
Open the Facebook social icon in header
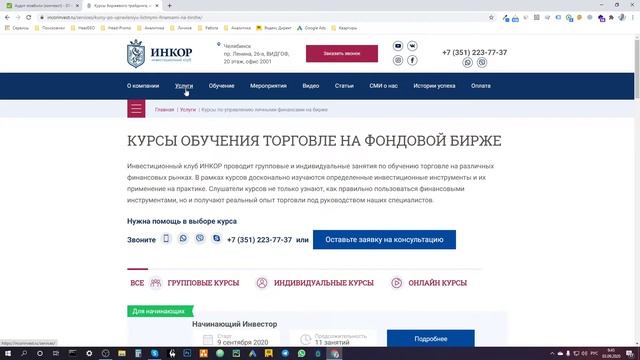tap(412, 60)
